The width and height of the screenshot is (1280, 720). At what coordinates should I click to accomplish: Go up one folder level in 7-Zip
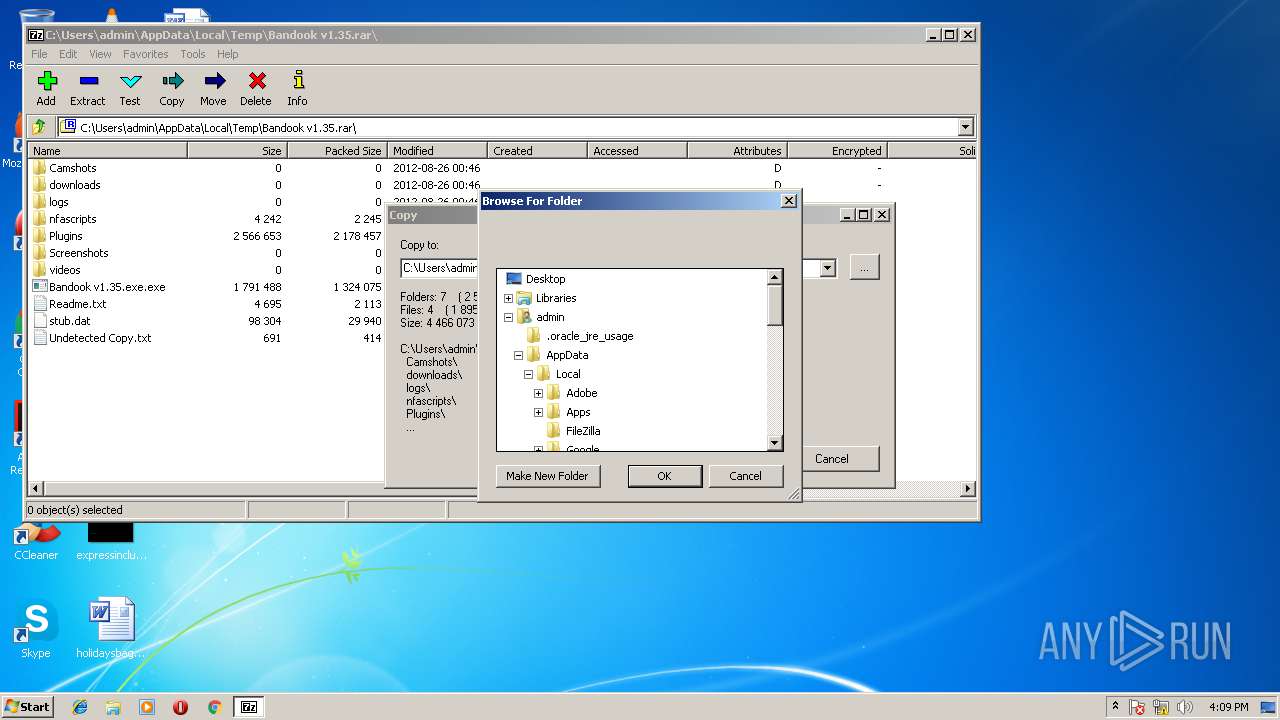point(39,127)
